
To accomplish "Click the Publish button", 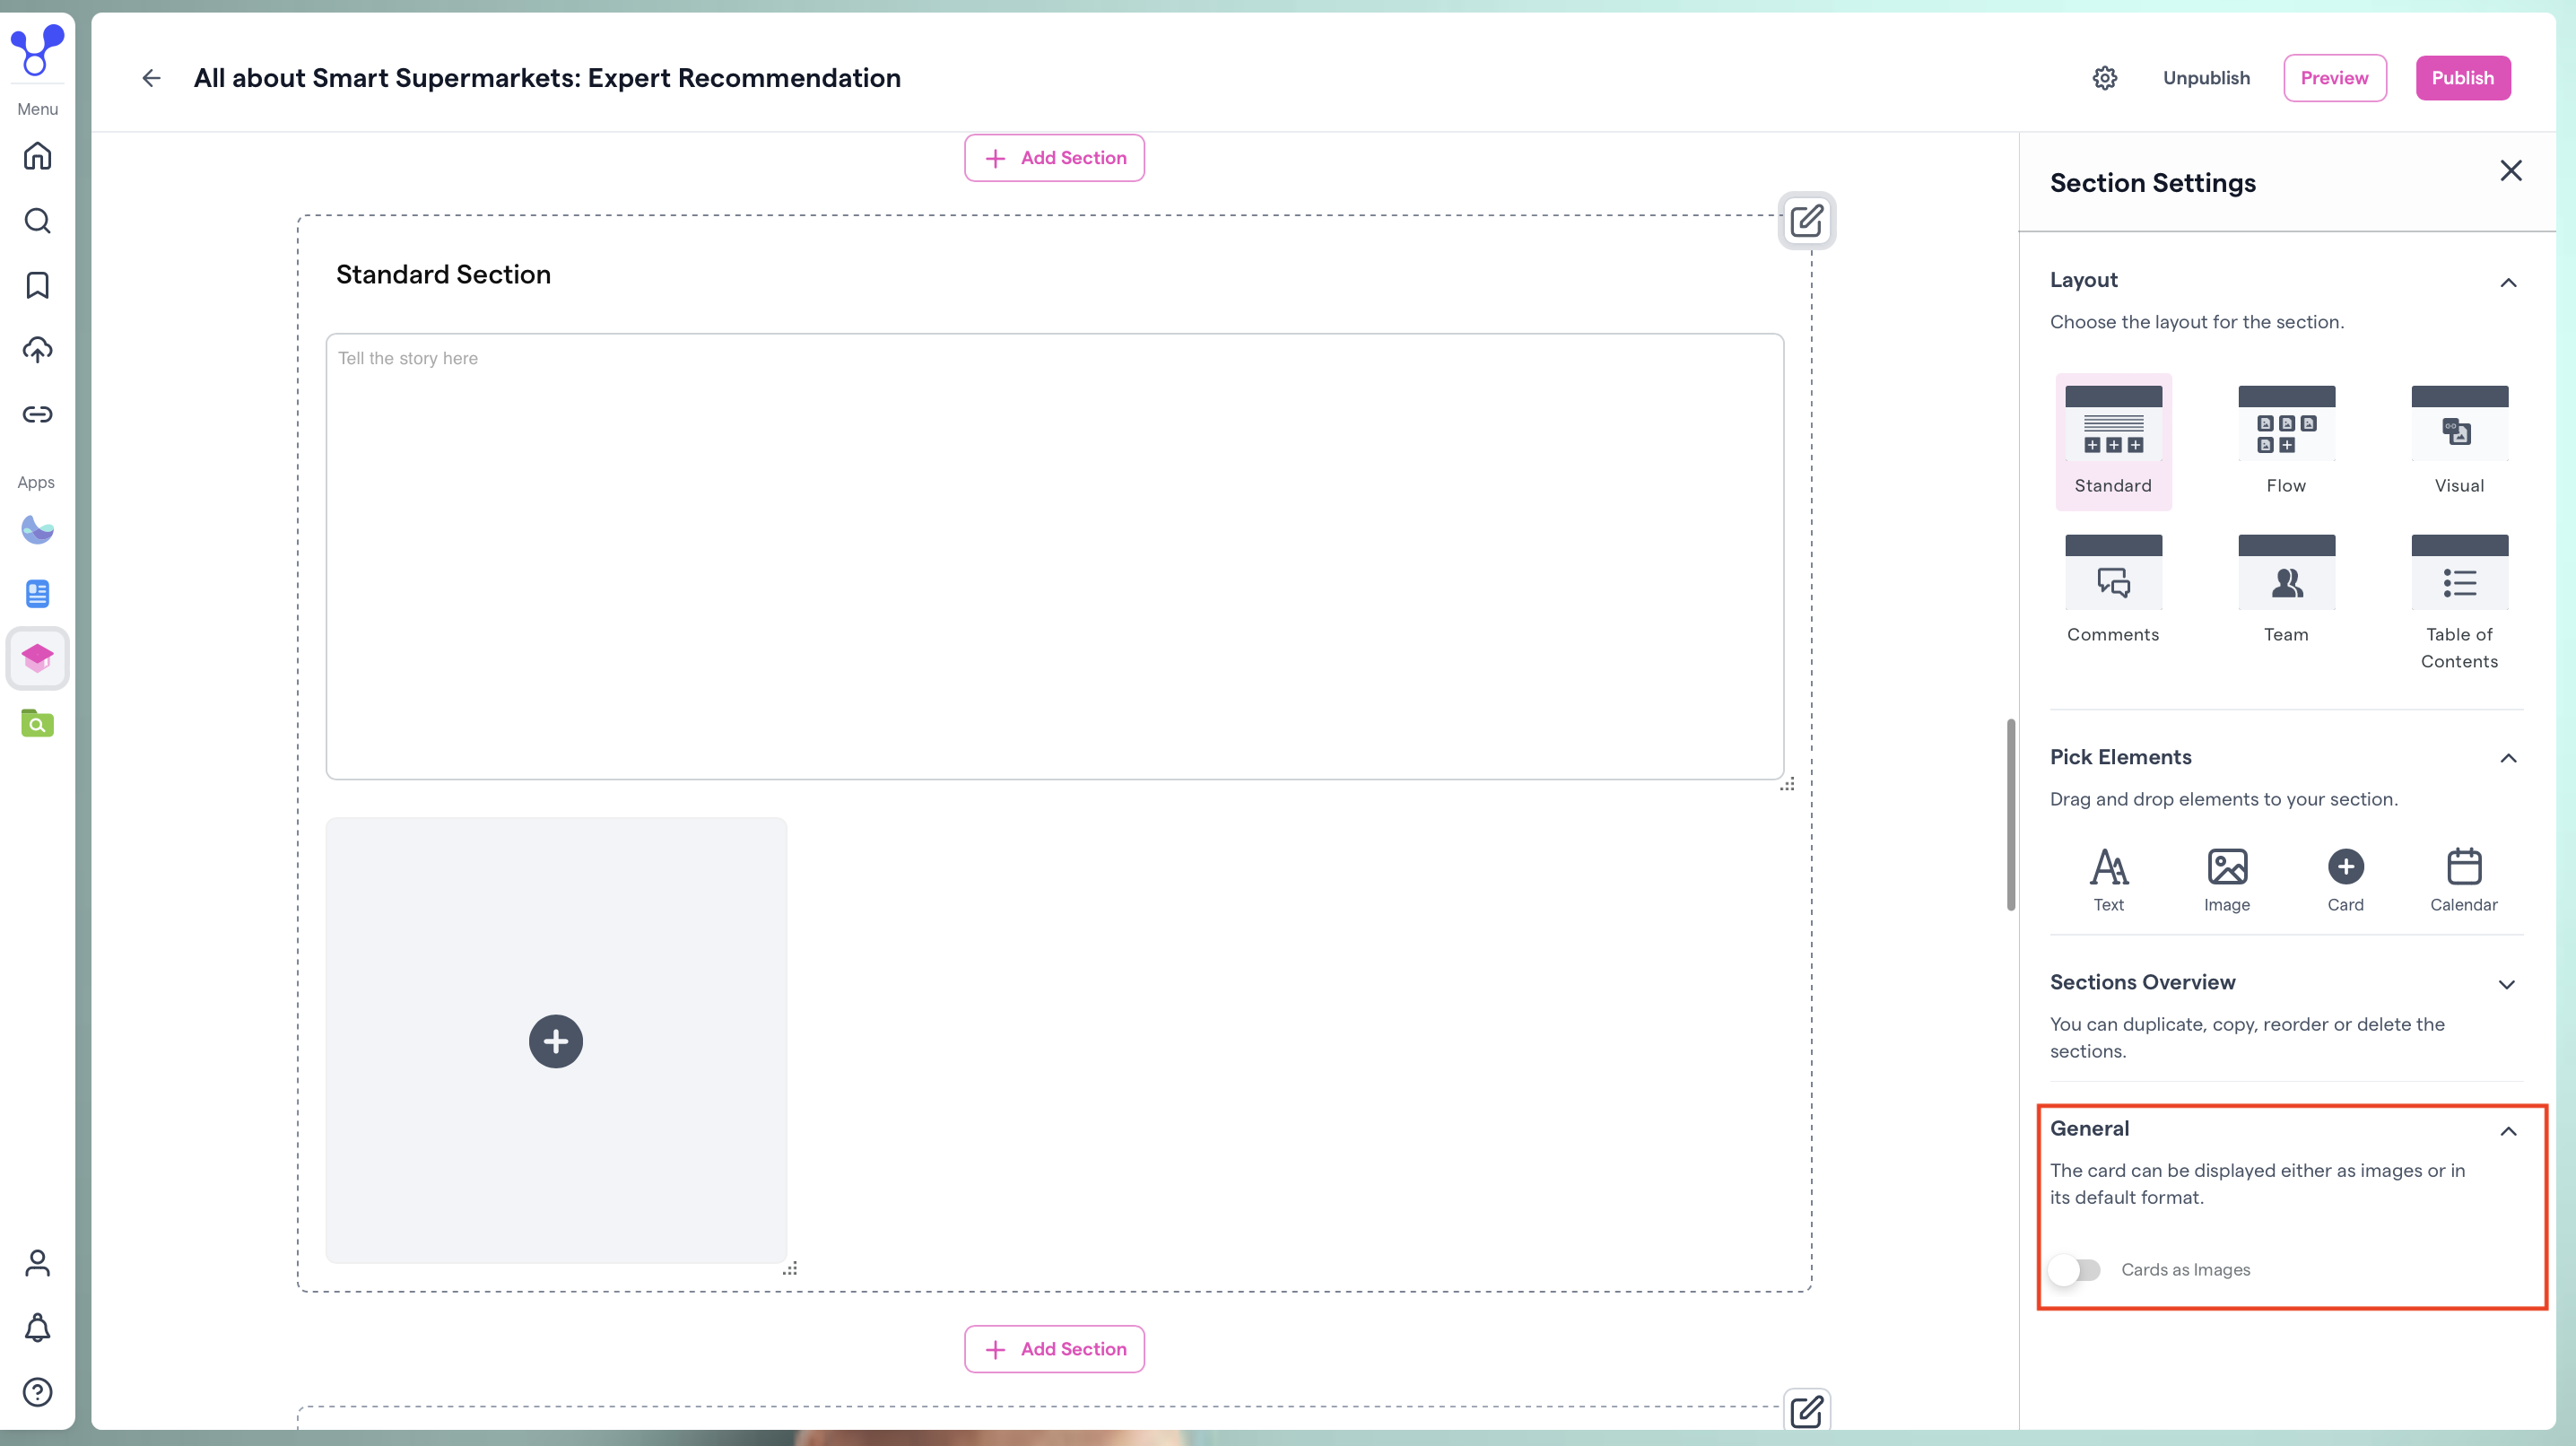I will (x=2462, y=78).
